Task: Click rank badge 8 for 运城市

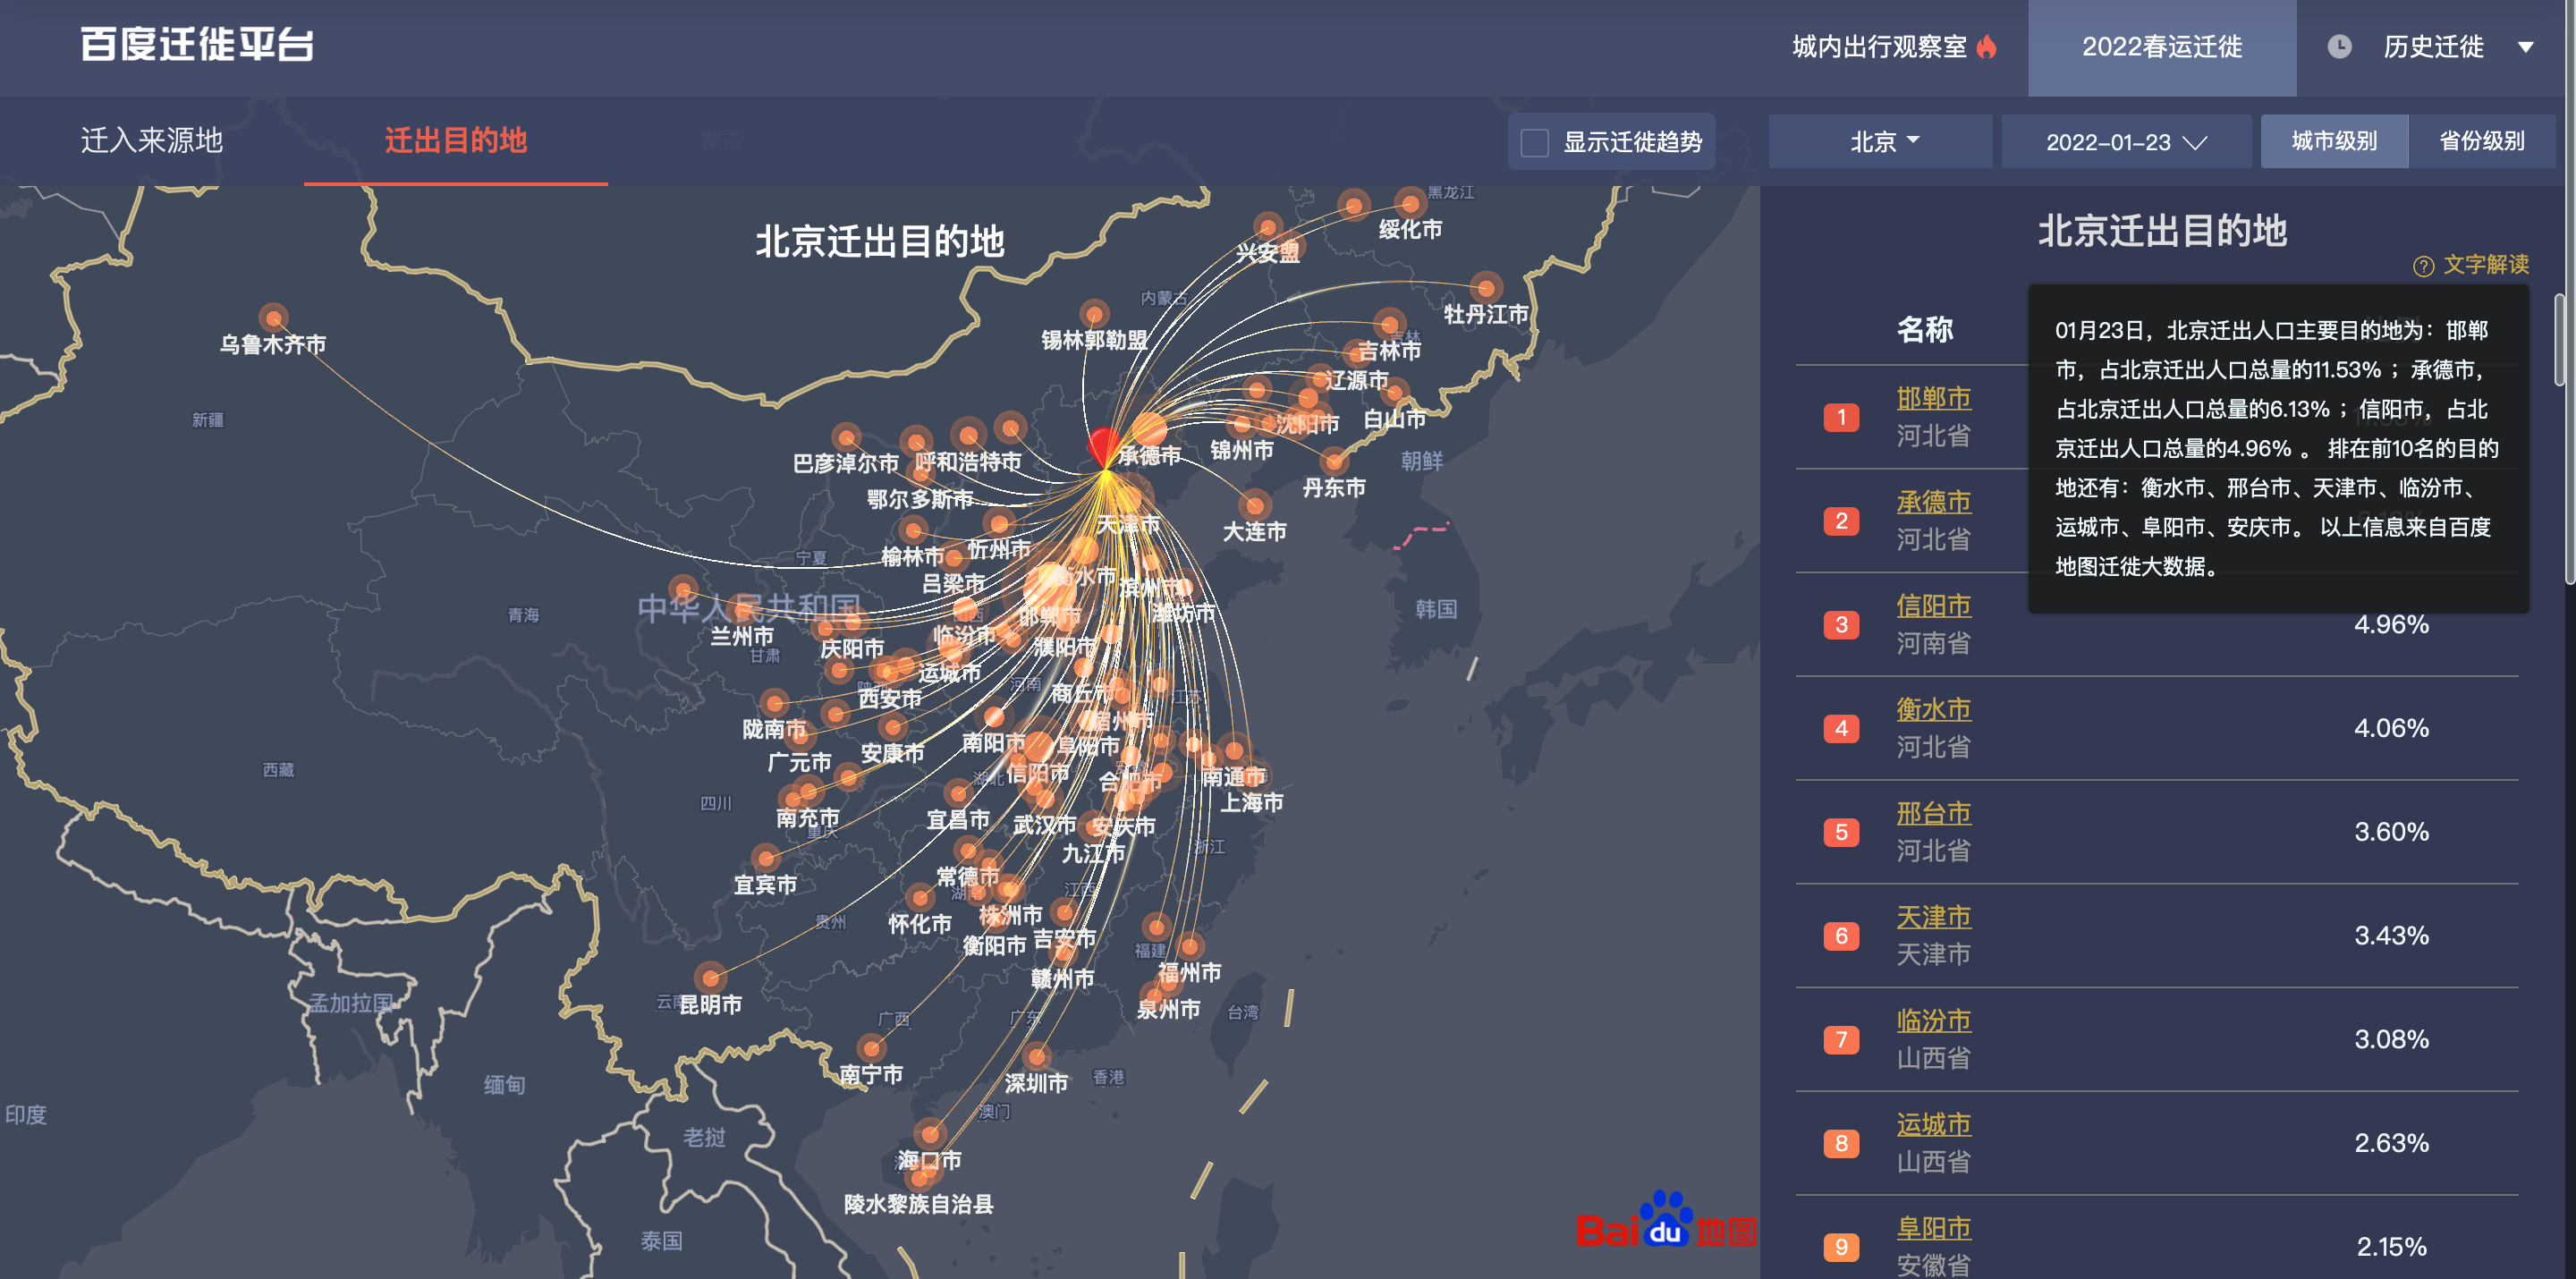Action: click(1841, 1143)
